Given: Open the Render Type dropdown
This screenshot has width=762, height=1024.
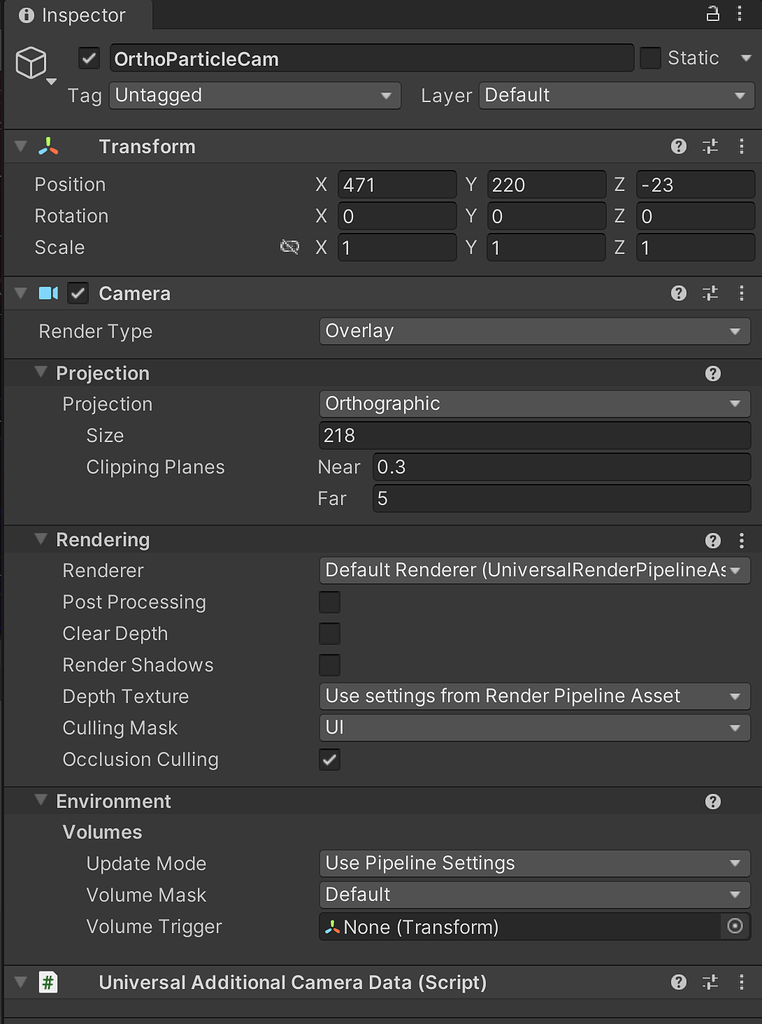Looking at the screenshot, I should pyautogui.click(x=534, y=331).
